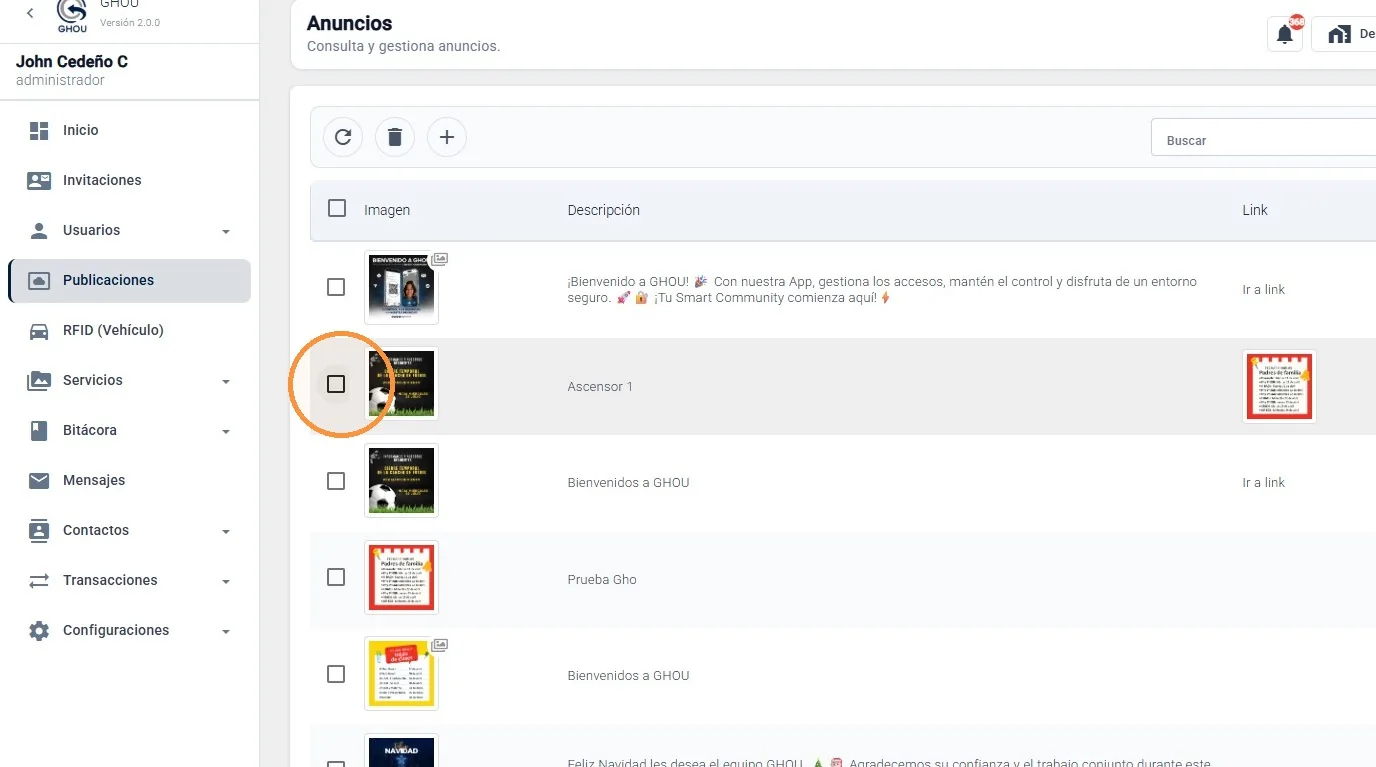Click the 'Prueba Gho' description text
1376x767 pixels.
602,579
